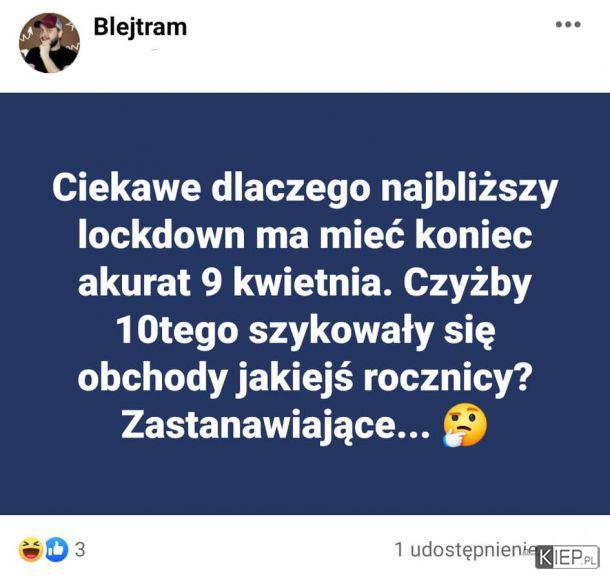Click the word rocznicy? in the post
The height and width of the screenshot is (579, 610).
coord(447,378)
